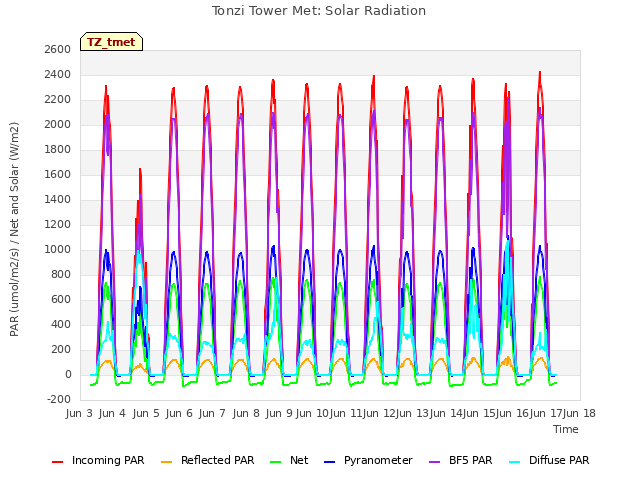Click the orange Reflected PAR legend swatch

tap(167, 462)
